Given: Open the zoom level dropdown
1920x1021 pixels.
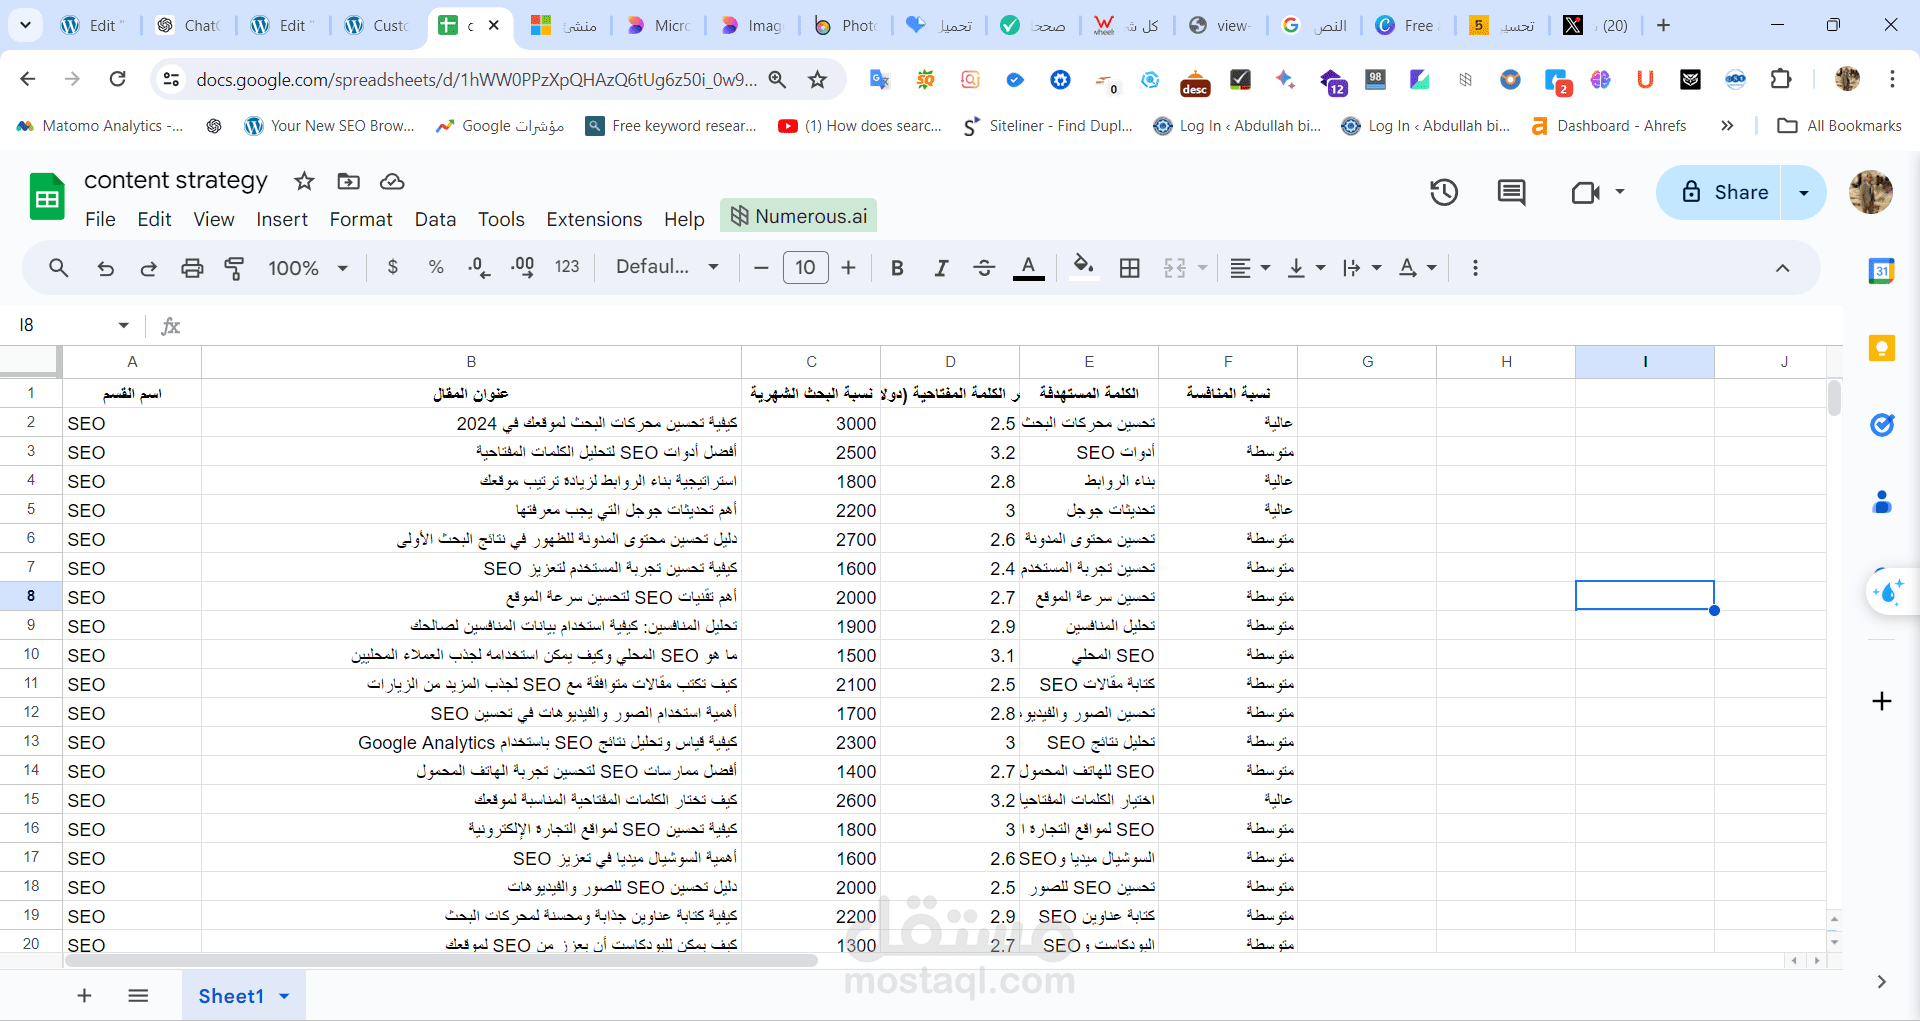Looking at the screenshot, I should (308, 268).
